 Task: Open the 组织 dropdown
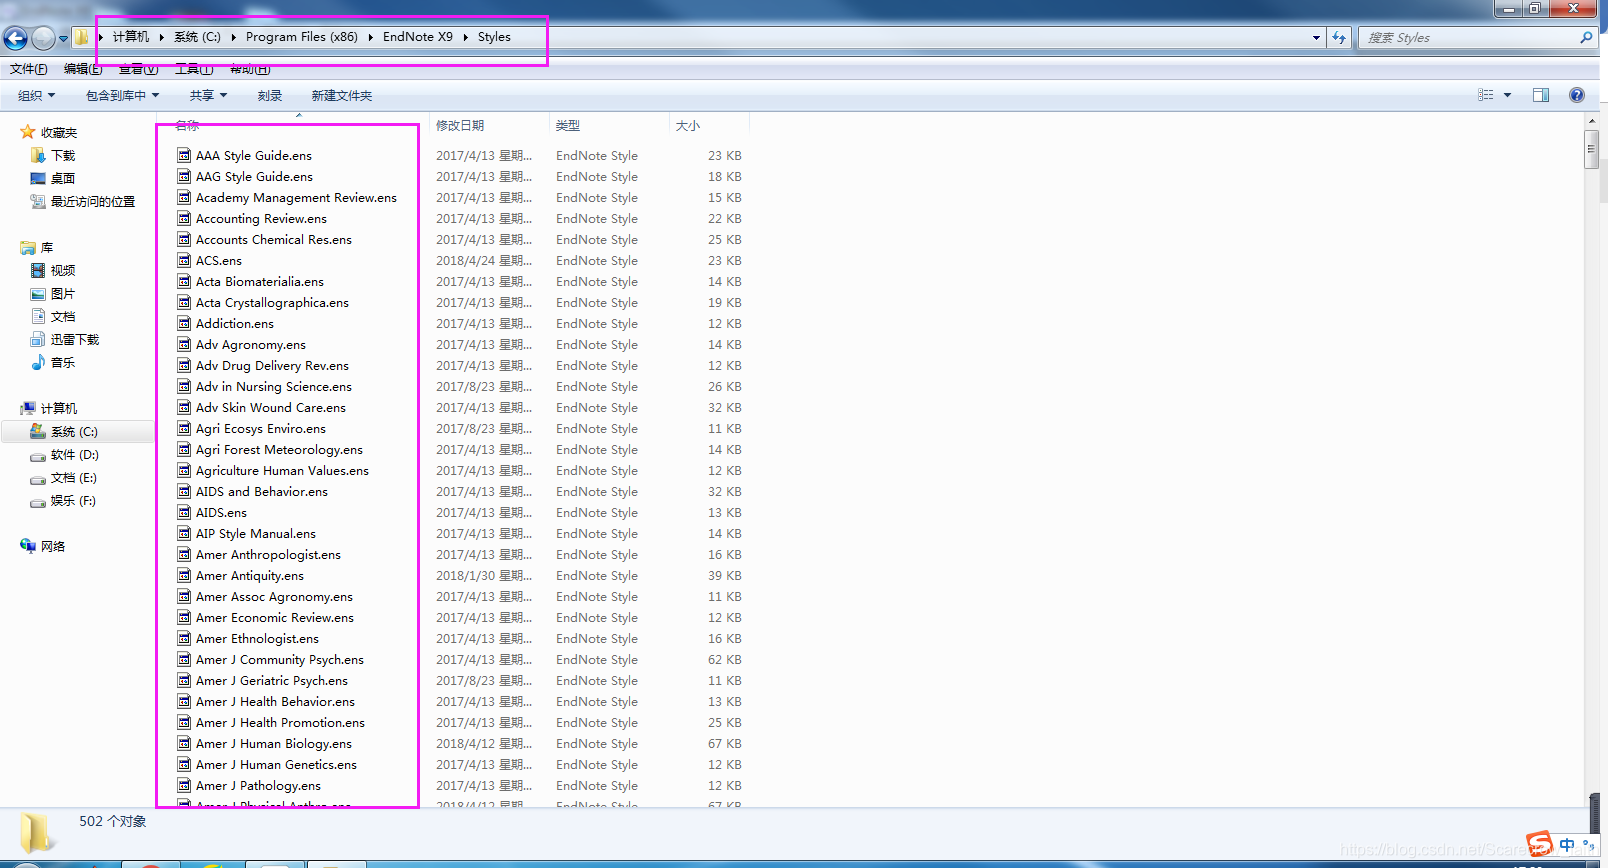pos(37,96)
